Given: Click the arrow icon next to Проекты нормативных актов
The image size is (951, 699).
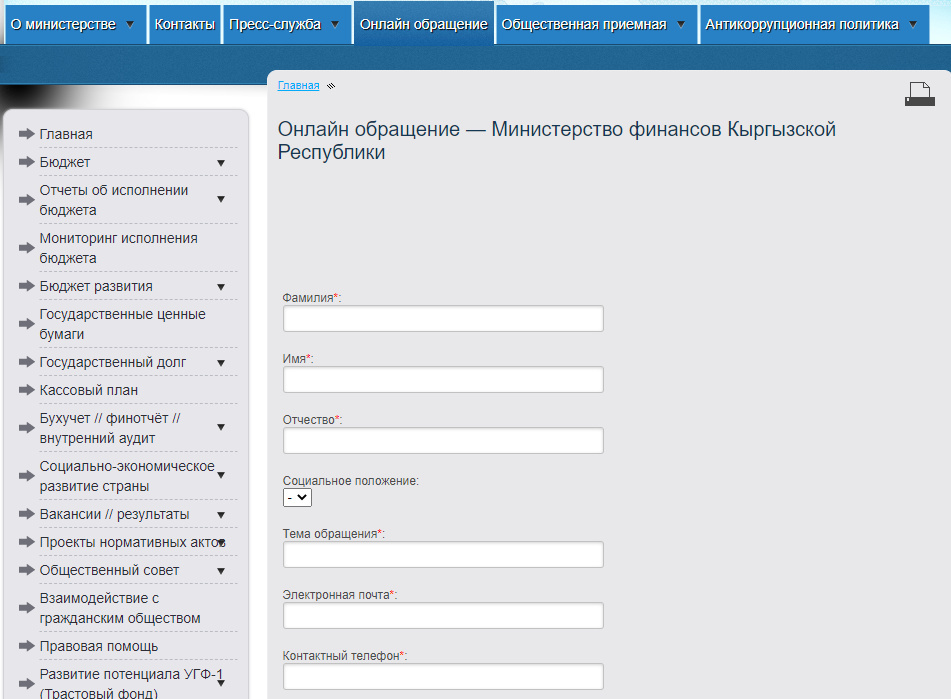Looking at the screenshot, I should click(x=25, y=541).
